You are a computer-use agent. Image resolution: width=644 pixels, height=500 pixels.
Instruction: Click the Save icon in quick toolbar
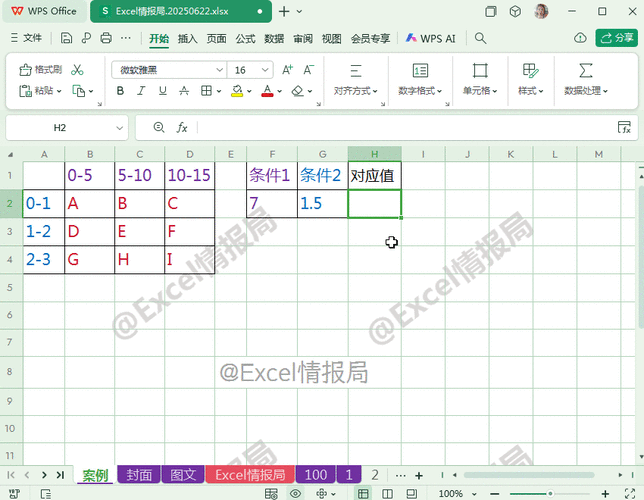click(x=66, y=38)
